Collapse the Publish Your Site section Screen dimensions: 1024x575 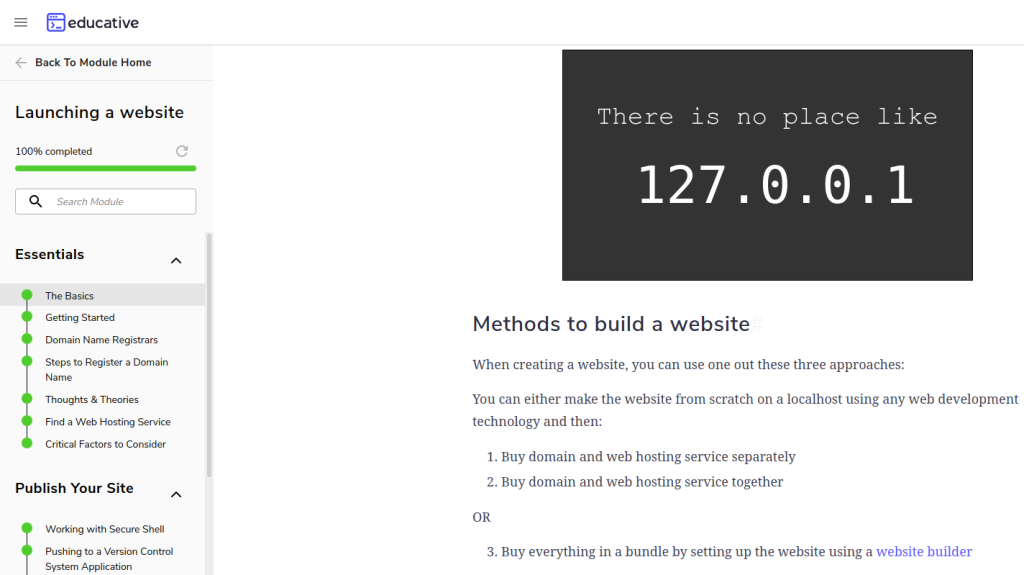(x=176, y=495)
